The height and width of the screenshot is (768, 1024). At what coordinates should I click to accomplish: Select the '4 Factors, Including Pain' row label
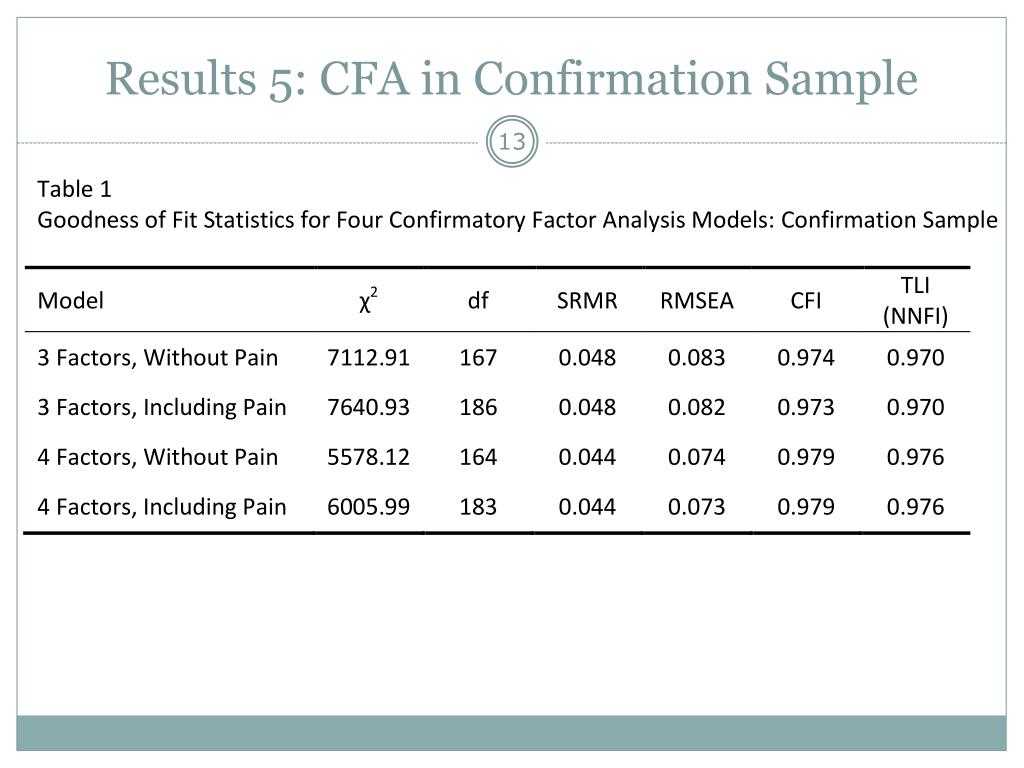(162, 507)
